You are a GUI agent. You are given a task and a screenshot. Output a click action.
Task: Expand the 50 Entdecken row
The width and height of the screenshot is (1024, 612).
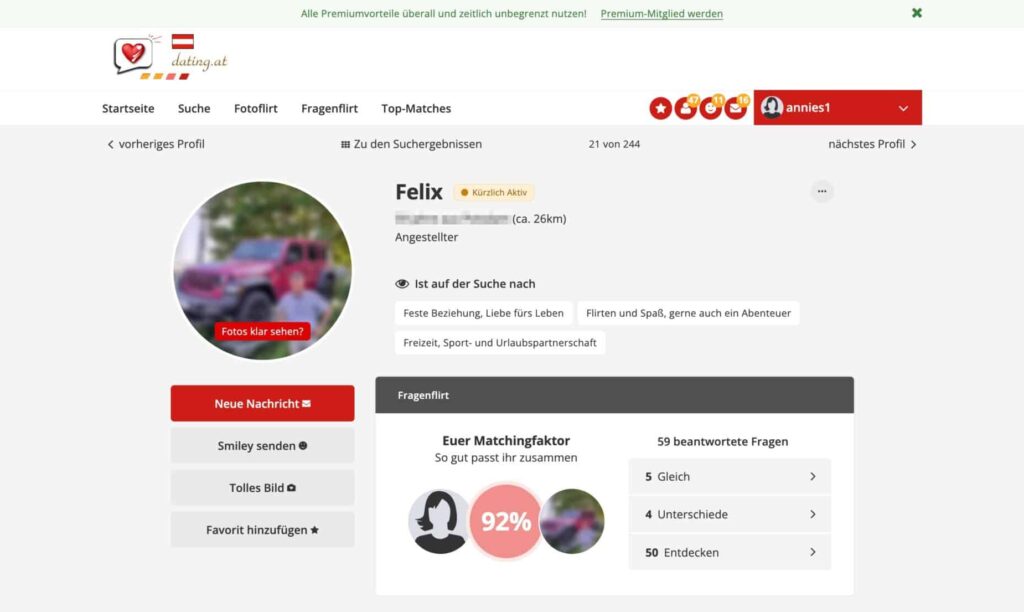729,553
